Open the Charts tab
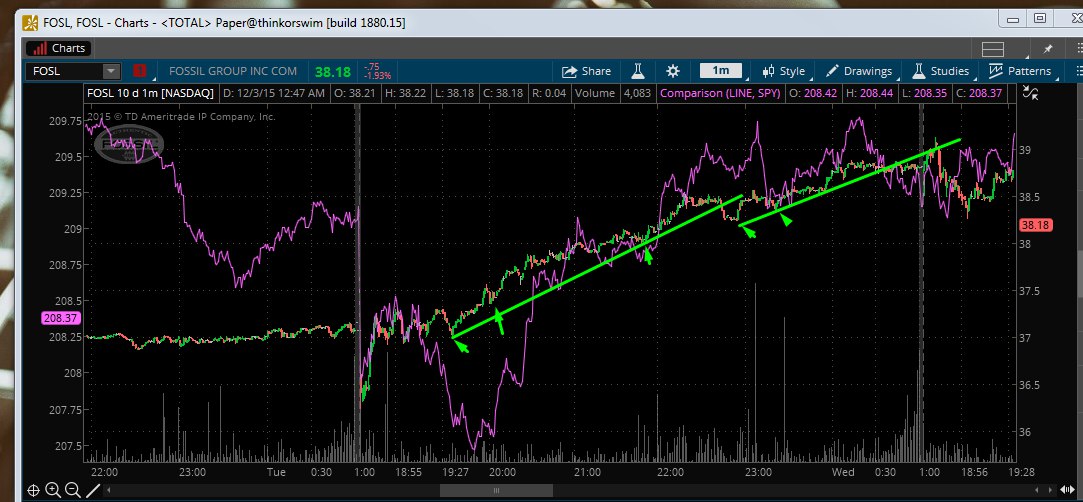1083x502 pixels. click(59, 48)
